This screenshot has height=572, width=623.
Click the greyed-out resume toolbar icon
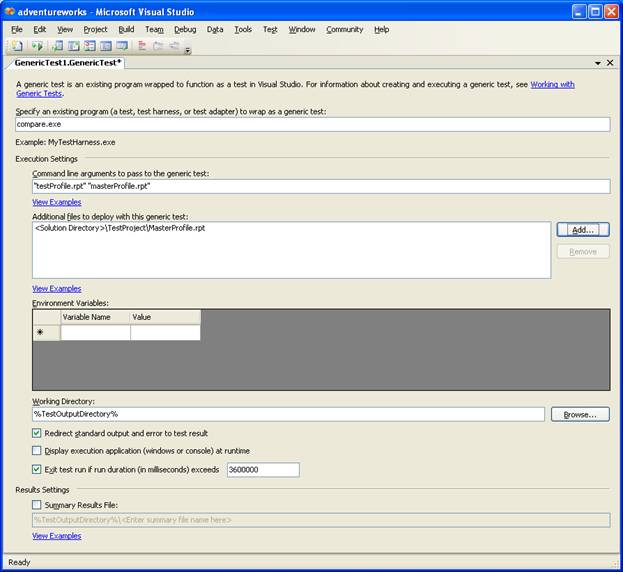pos(174,46)
